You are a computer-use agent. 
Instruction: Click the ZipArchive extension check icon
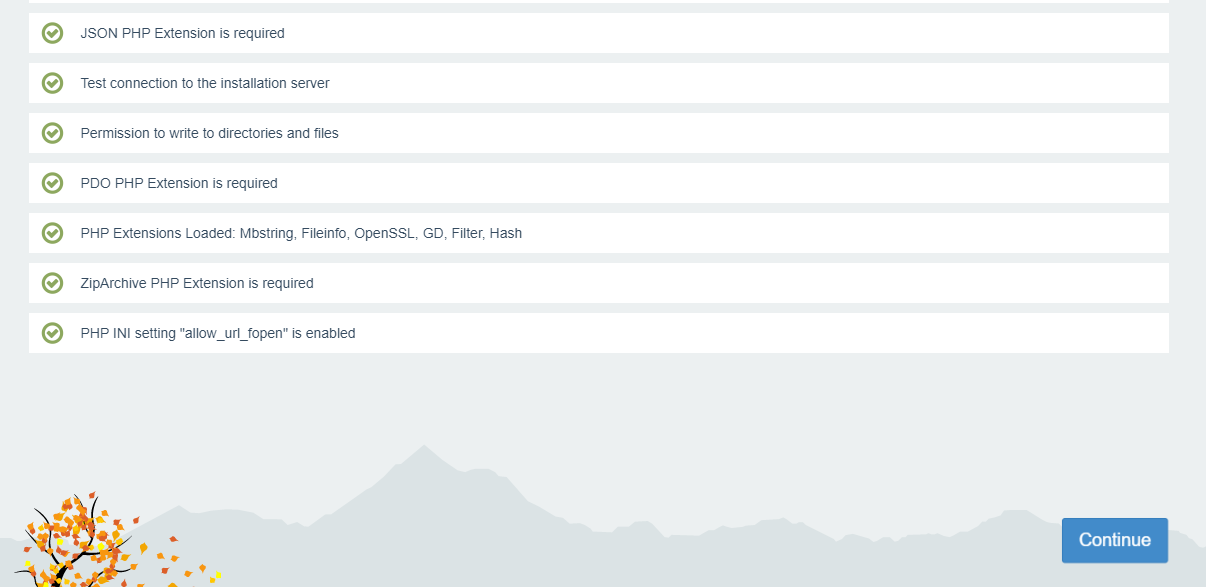pos(53,283)
